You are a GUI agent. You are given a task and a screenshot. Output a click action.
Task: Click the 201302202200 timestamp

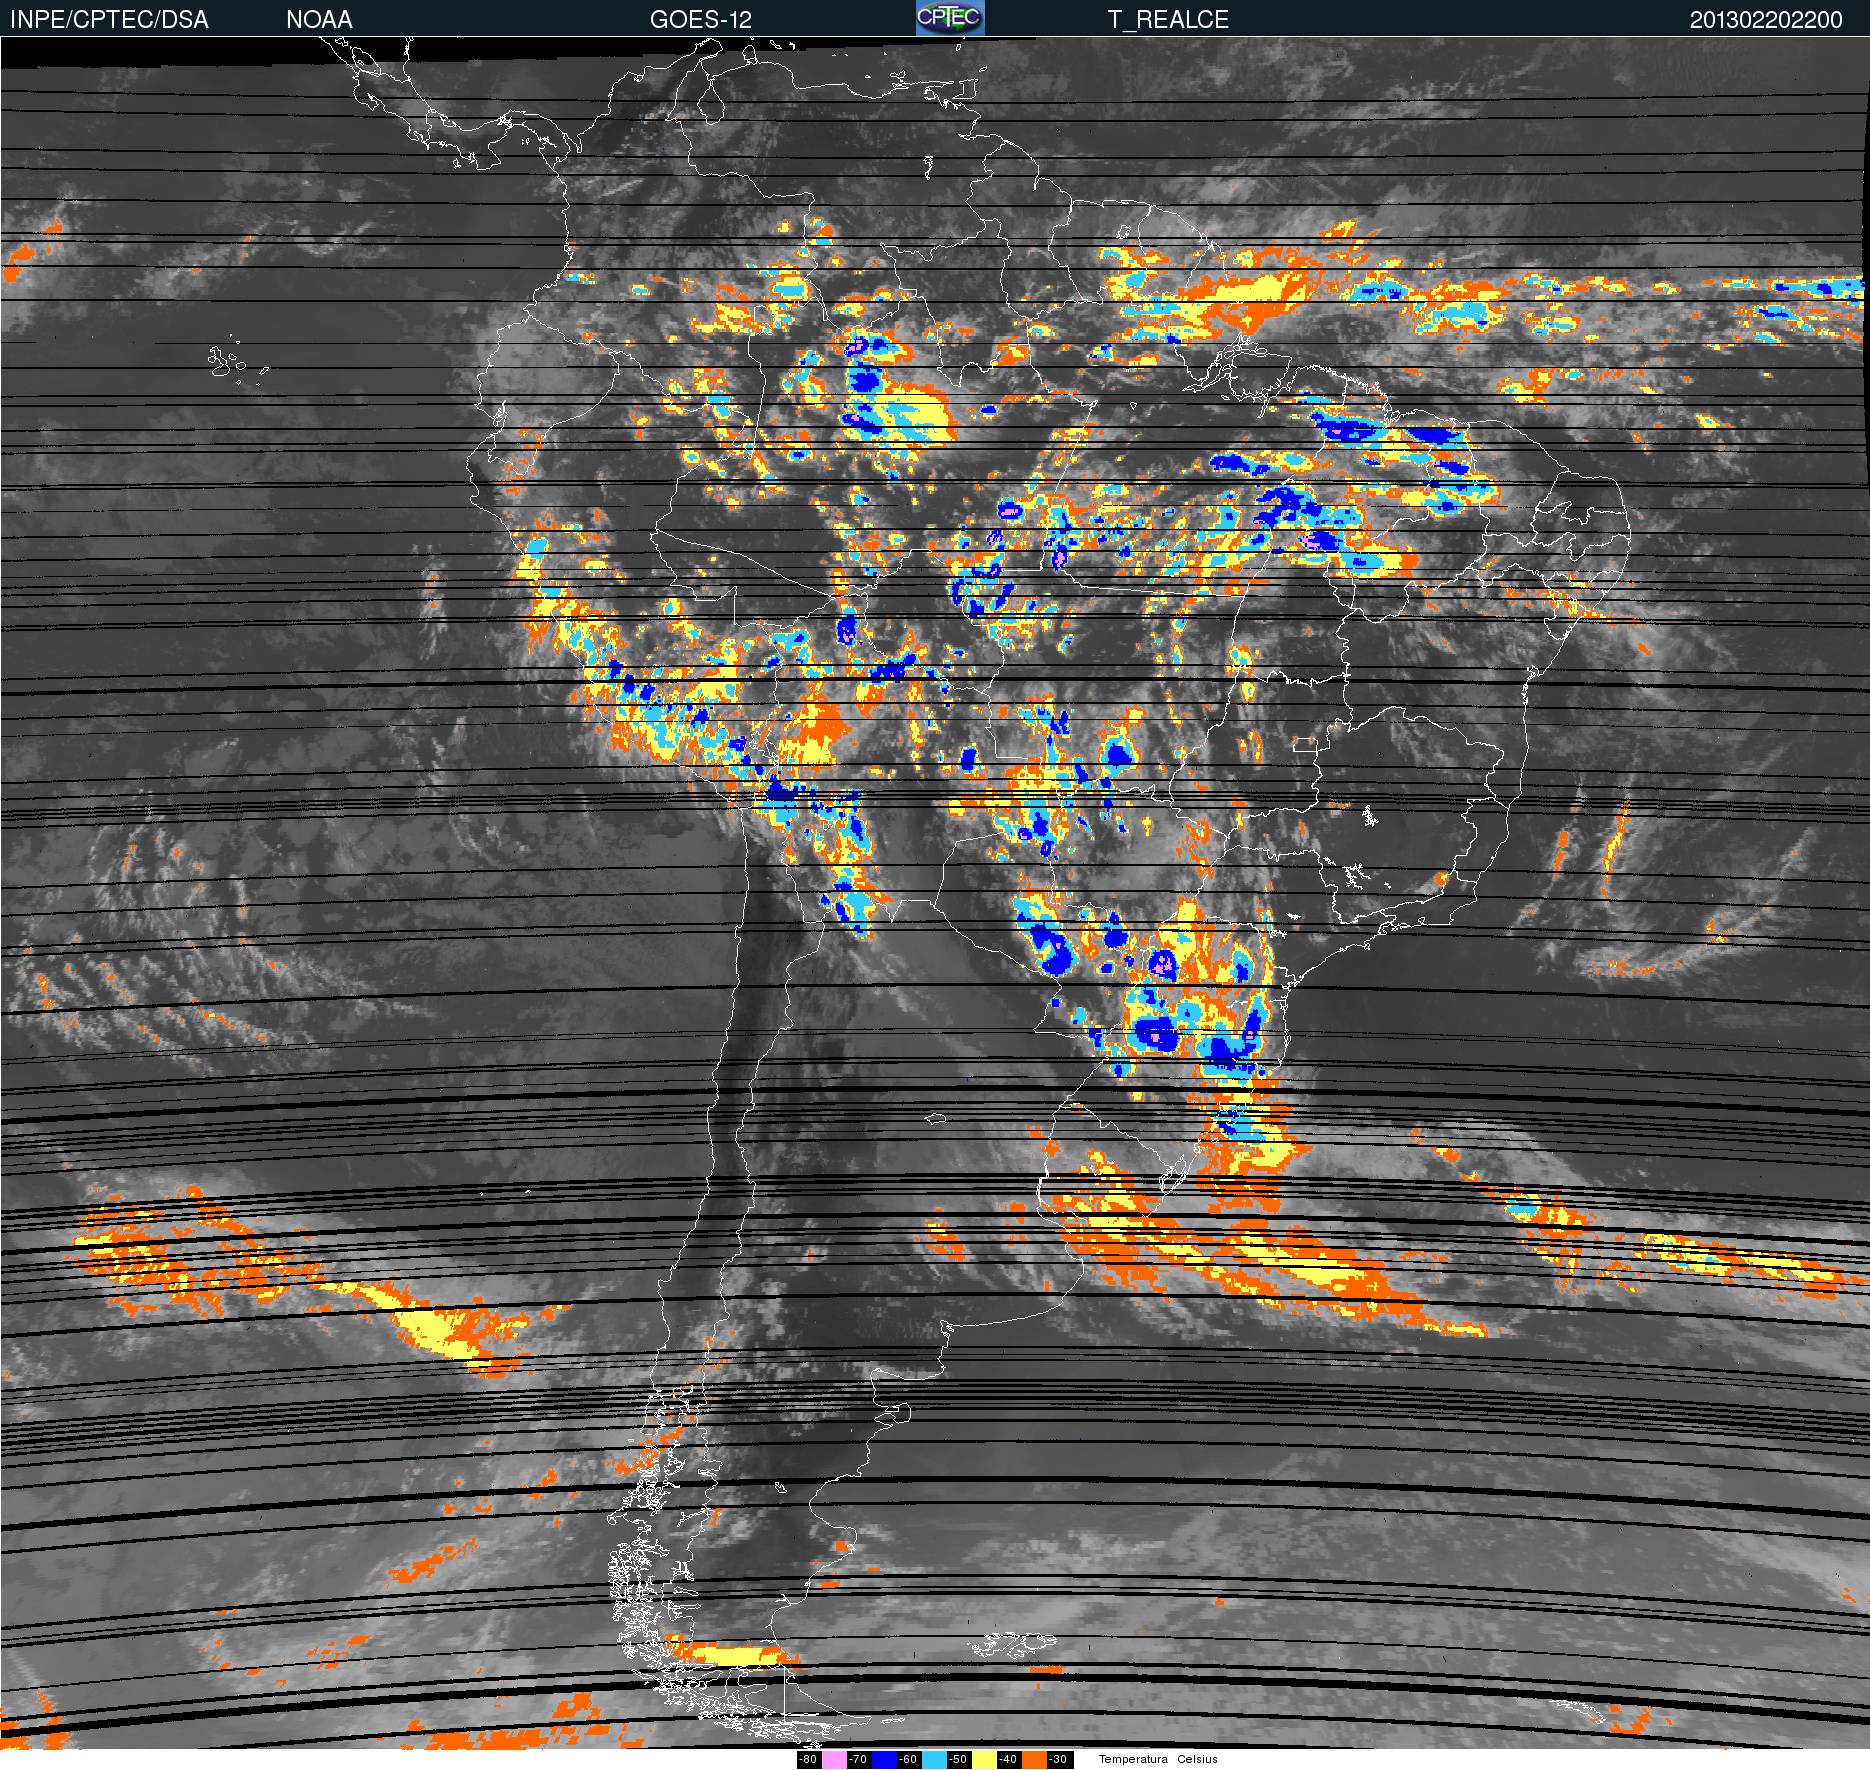[1766, 20]
